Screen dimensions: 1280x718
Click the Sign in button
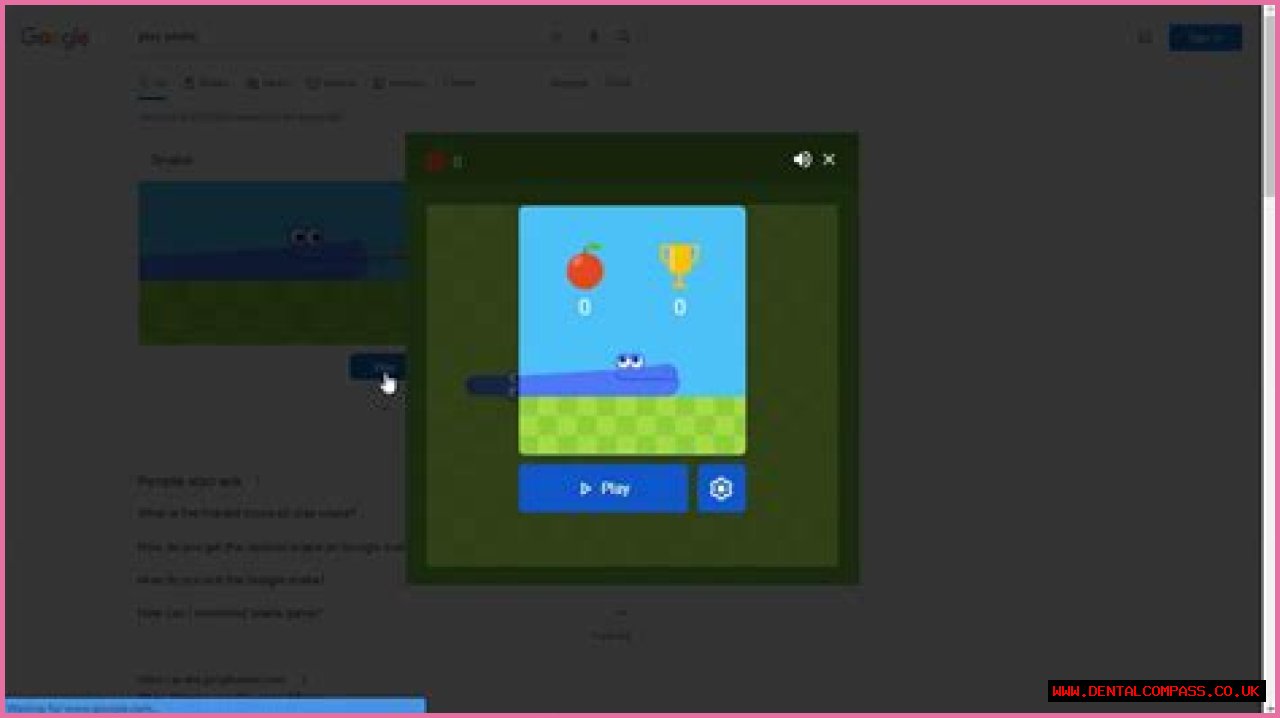point(1205,38)
